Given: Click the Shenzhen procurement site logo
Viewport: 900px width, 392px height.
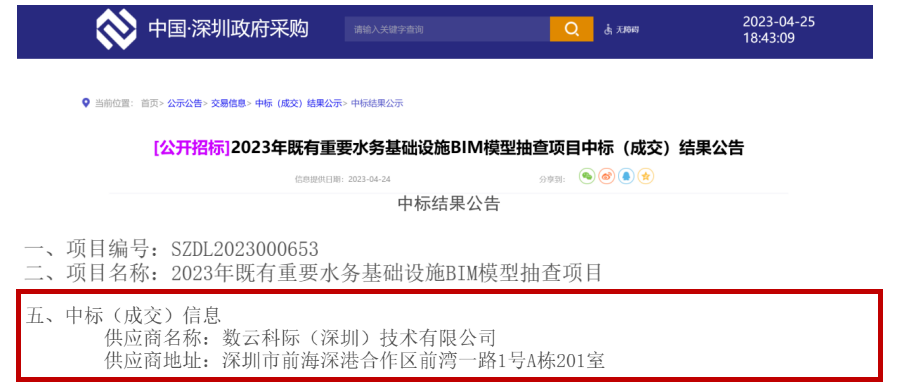Looking at the screenshot, I should tap(116, 29).
